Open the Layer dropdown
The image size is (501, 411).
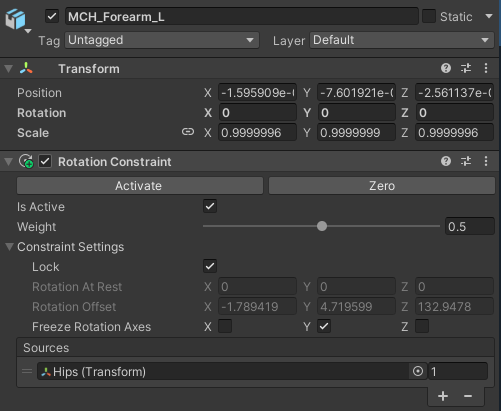402,40
